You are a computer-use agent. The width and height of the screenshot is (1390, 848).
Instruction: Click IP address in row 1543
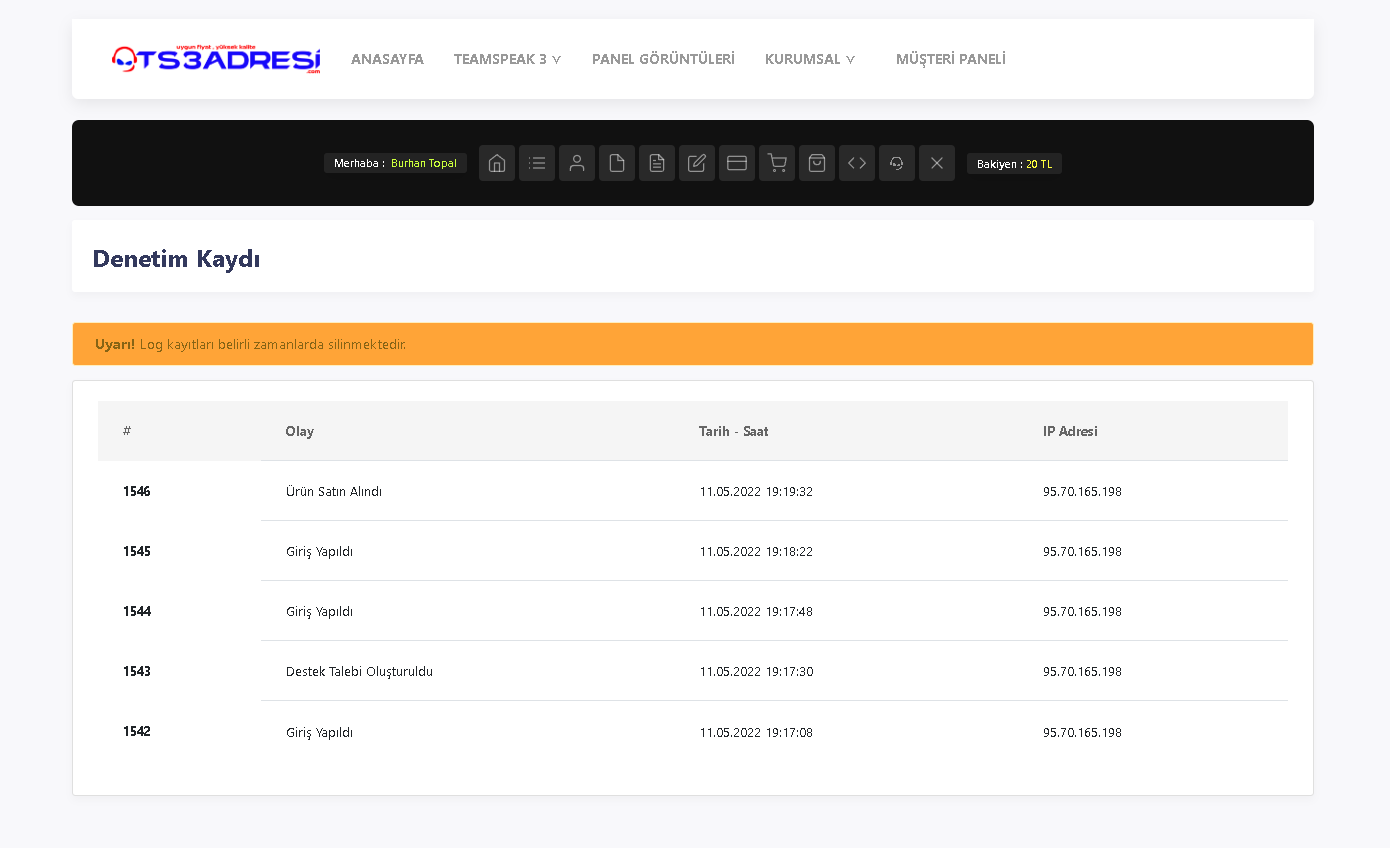(x=1082, y=671)
